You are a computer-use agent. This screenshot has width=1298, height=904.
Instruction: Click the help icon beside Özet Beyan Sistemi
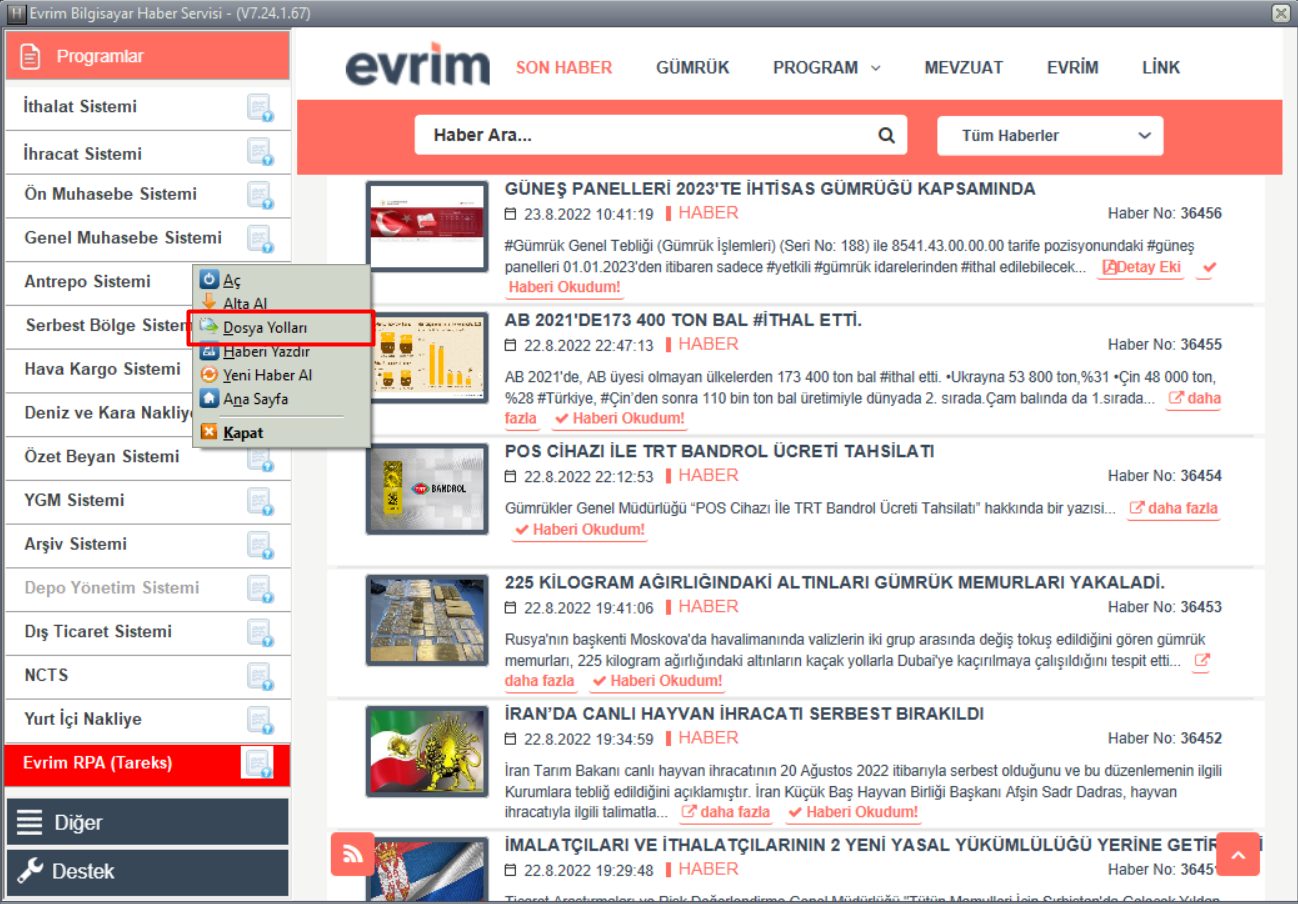260,458
